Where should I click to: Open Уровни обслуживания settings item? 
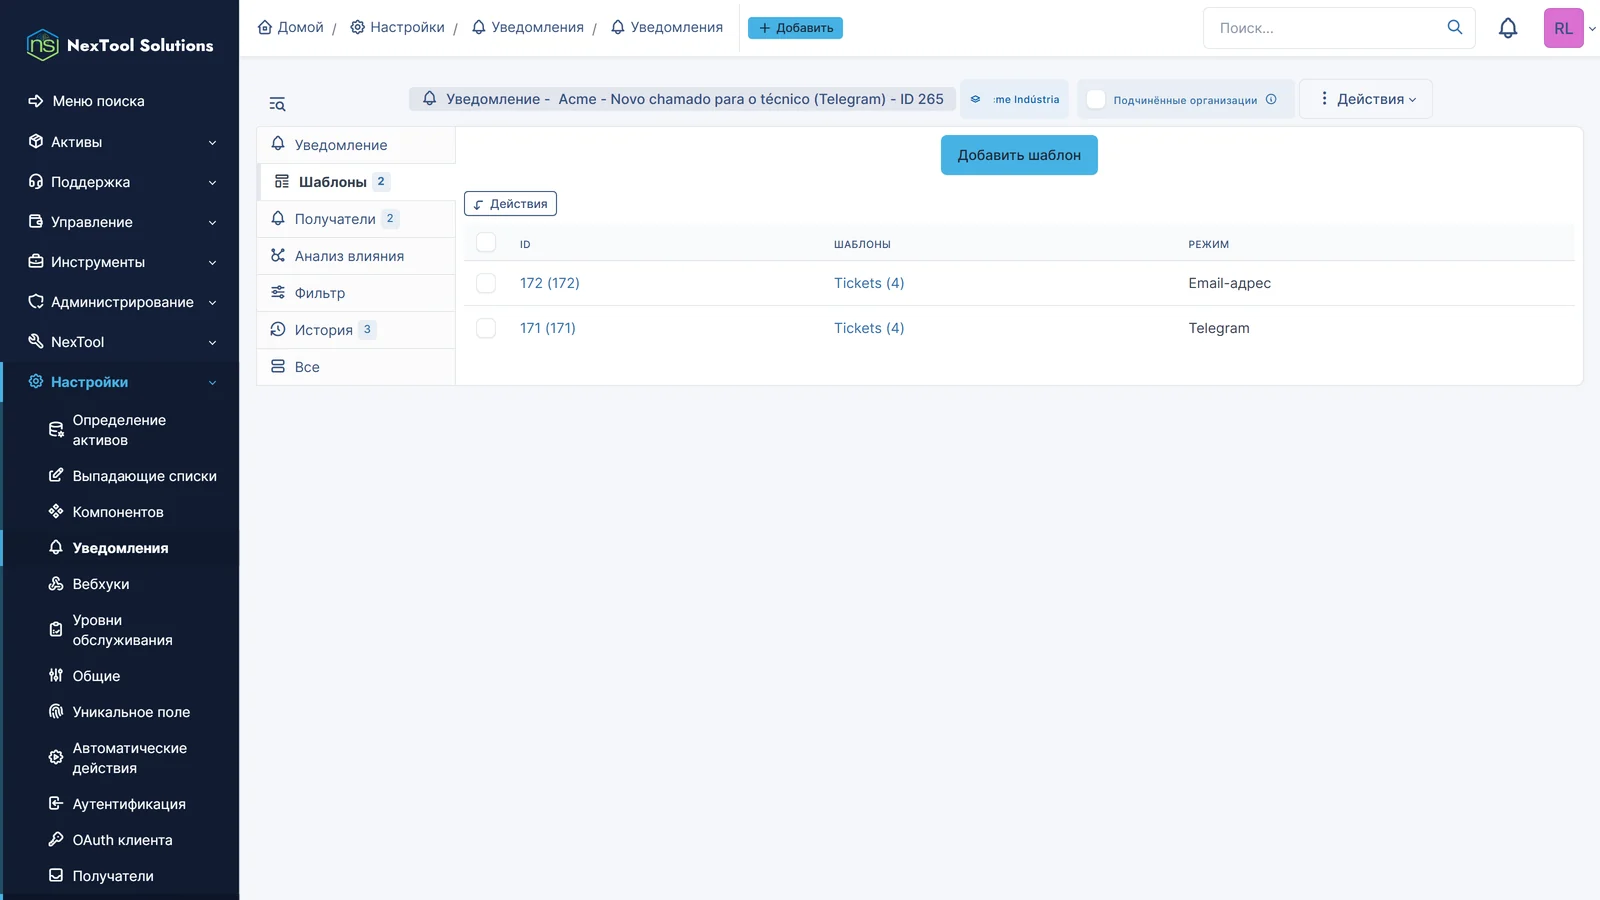pyautogui.click(x=120, y=630)
